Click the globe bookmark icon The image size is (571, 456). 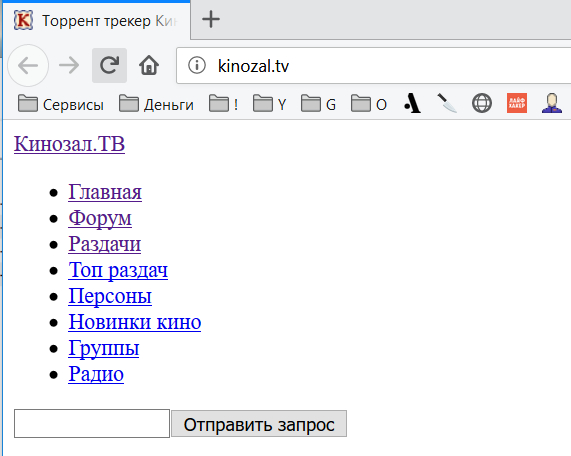[x=482, y=104]
